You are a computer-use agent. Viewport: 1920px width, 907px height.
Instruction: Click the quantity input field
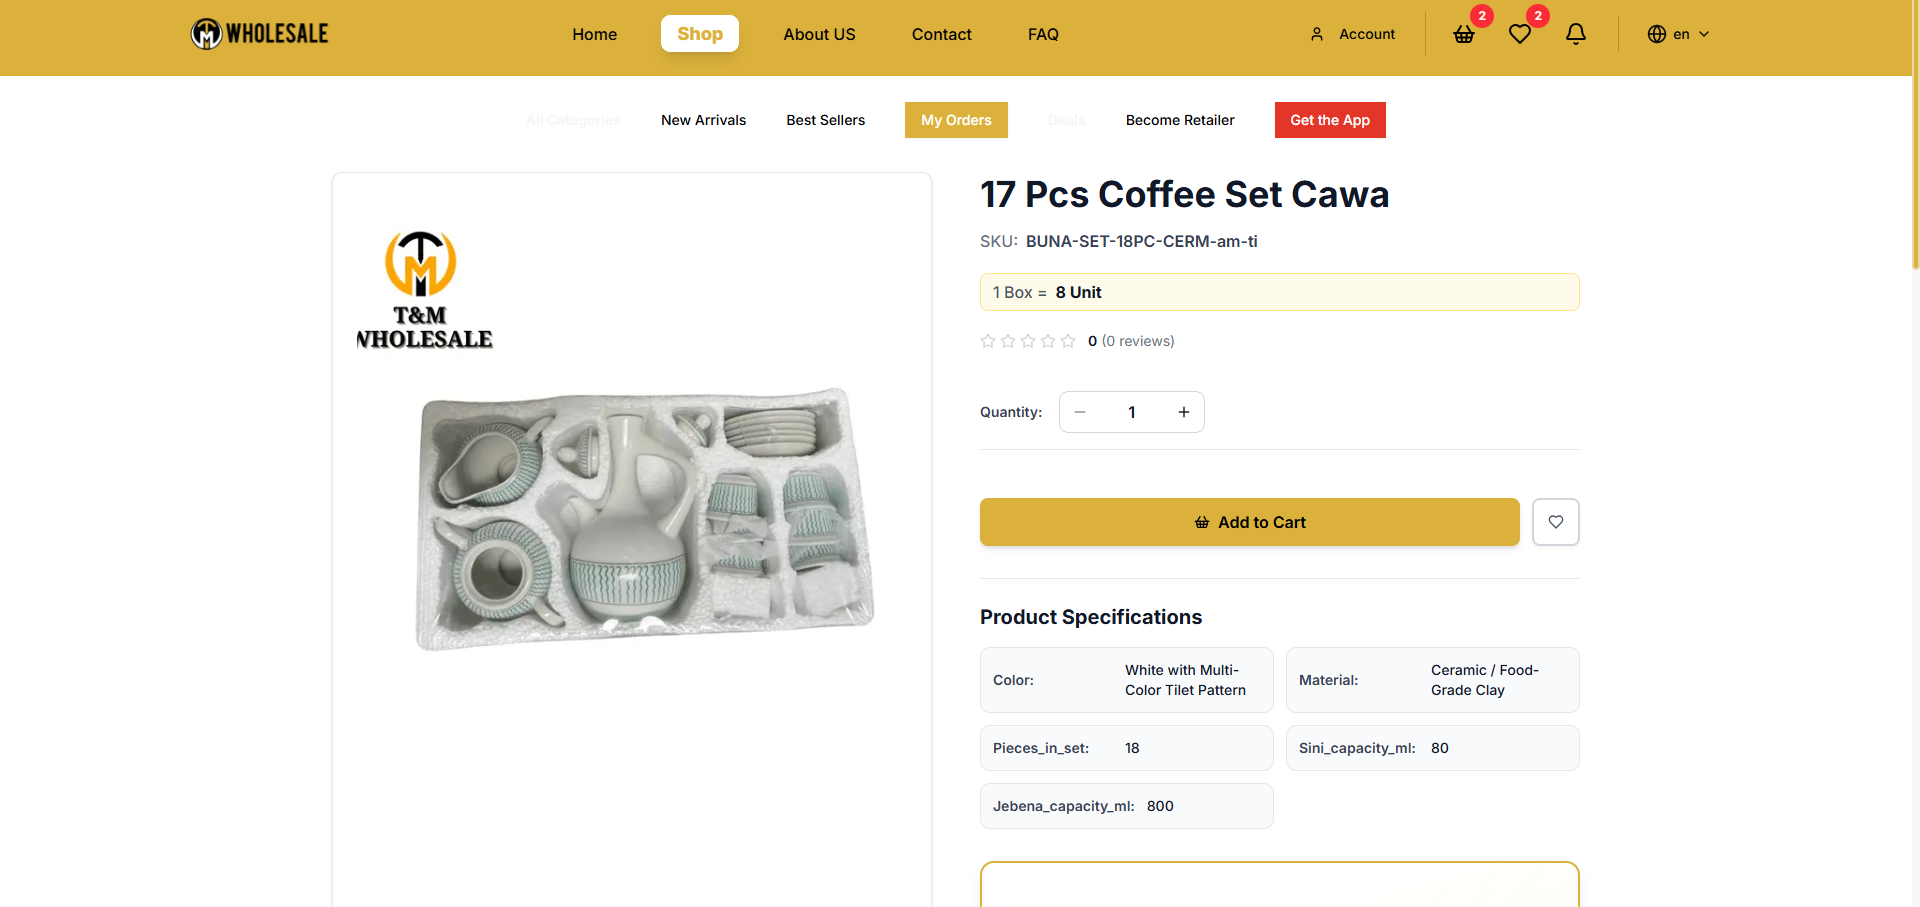point(1132,412)
